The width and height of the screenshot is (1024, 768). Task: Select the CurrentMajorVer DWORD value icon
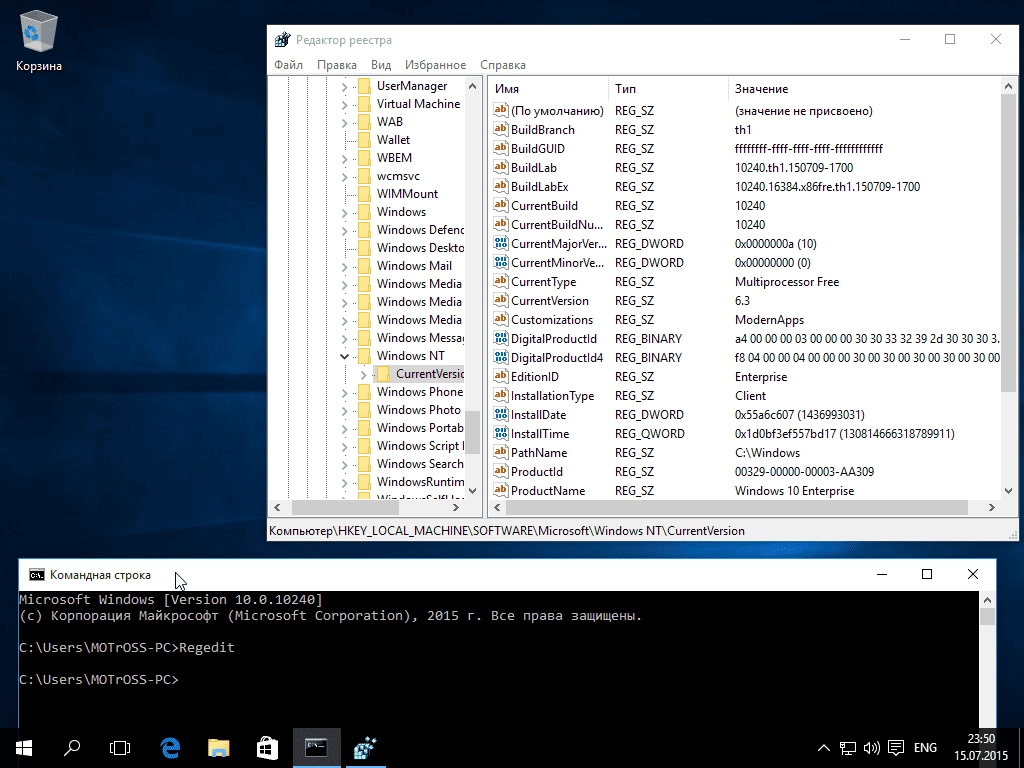501,244
